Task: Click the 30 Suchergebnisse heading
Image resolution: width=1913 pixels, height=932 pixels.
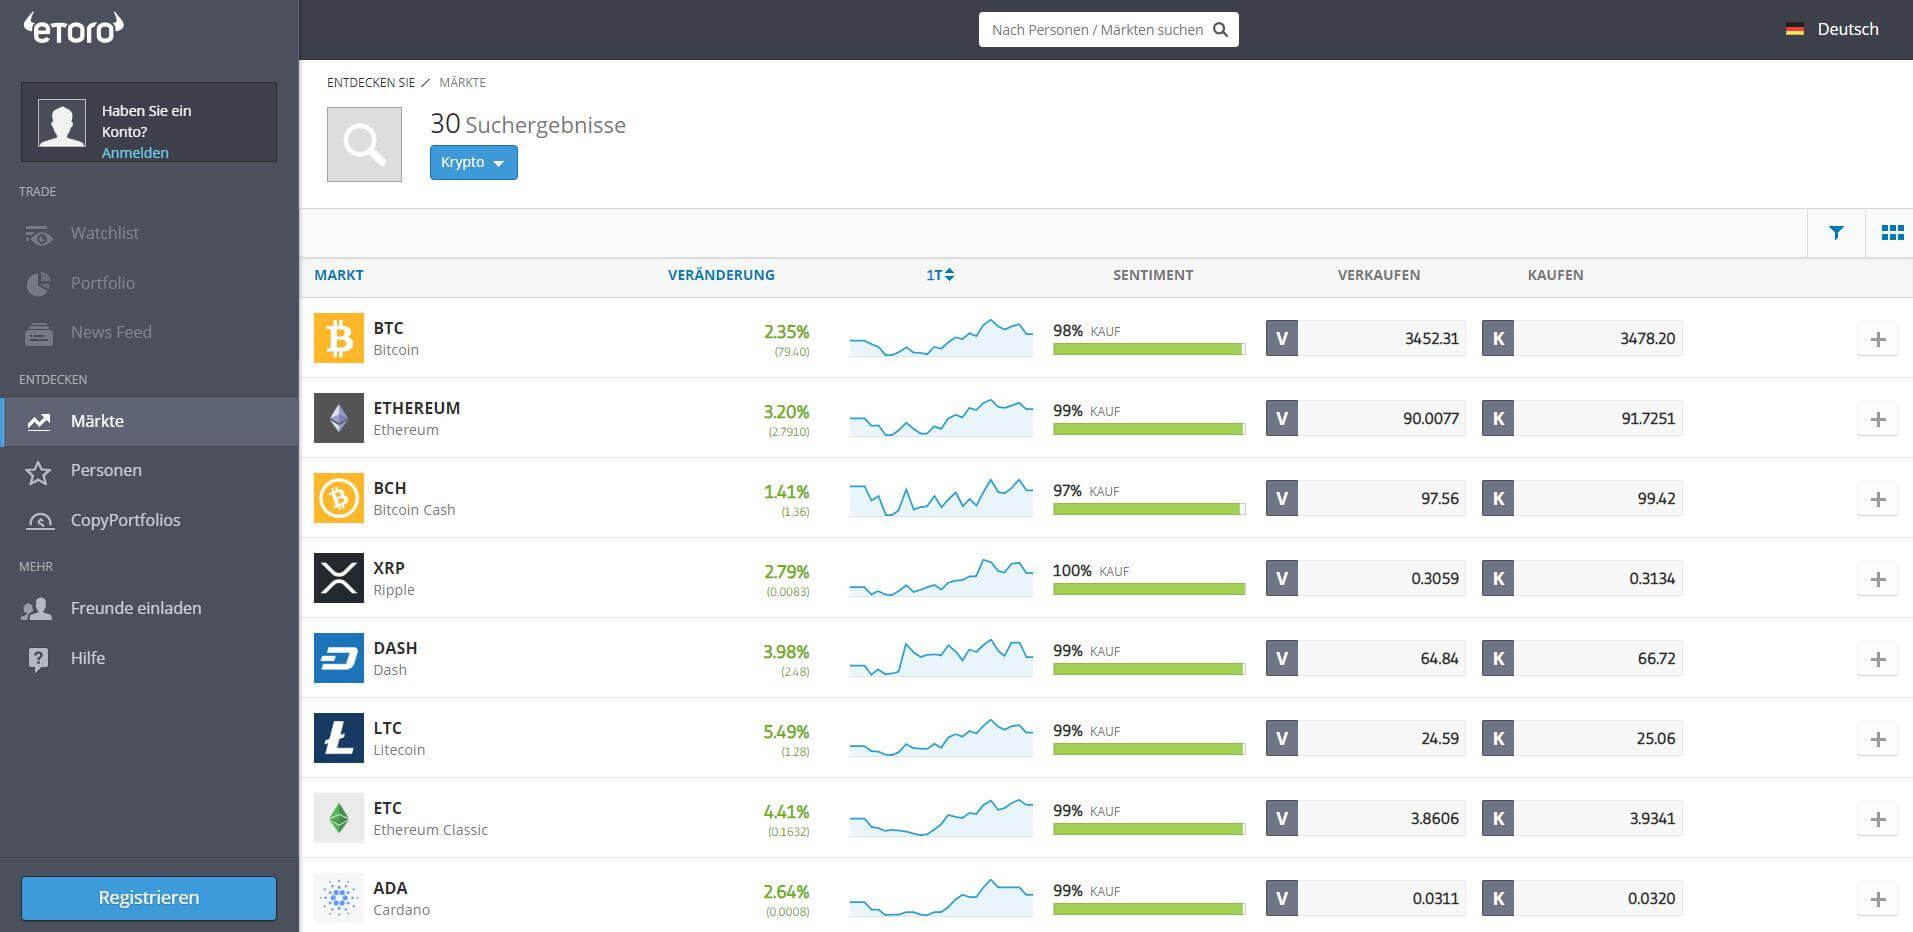Action: point(528,124)
